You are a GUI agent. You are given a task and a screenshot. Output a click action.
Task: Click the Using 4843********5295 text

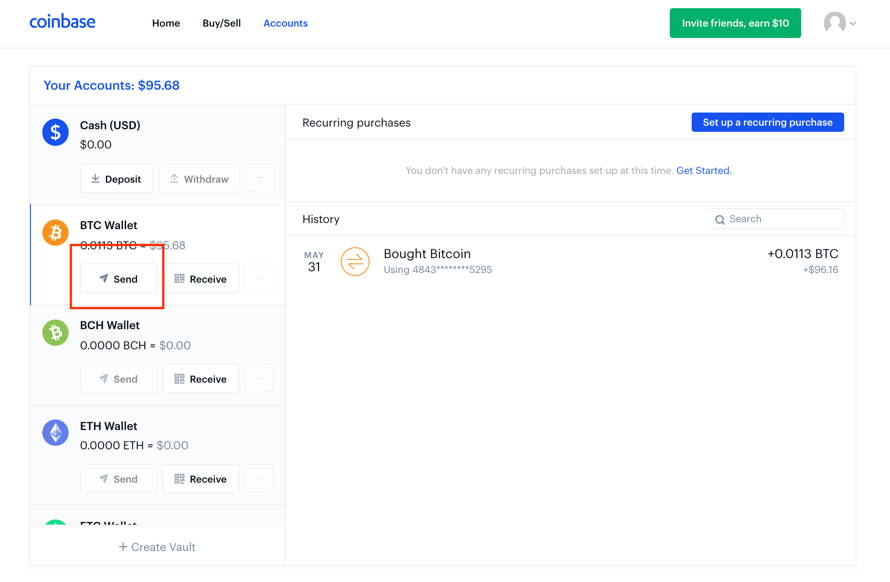pos(438,270)
